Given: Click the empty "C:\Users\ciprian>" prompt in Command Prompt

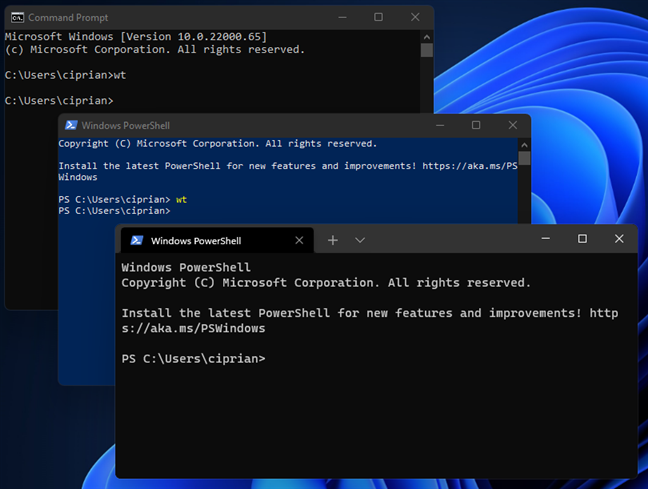Looking at the screenshot, I should (59, 101).
